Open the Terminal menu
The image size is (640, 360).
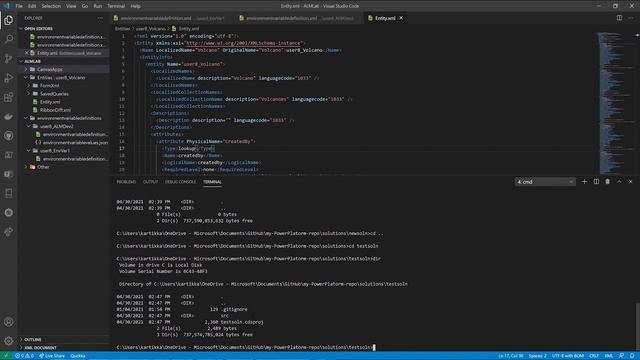coord(116,6)
